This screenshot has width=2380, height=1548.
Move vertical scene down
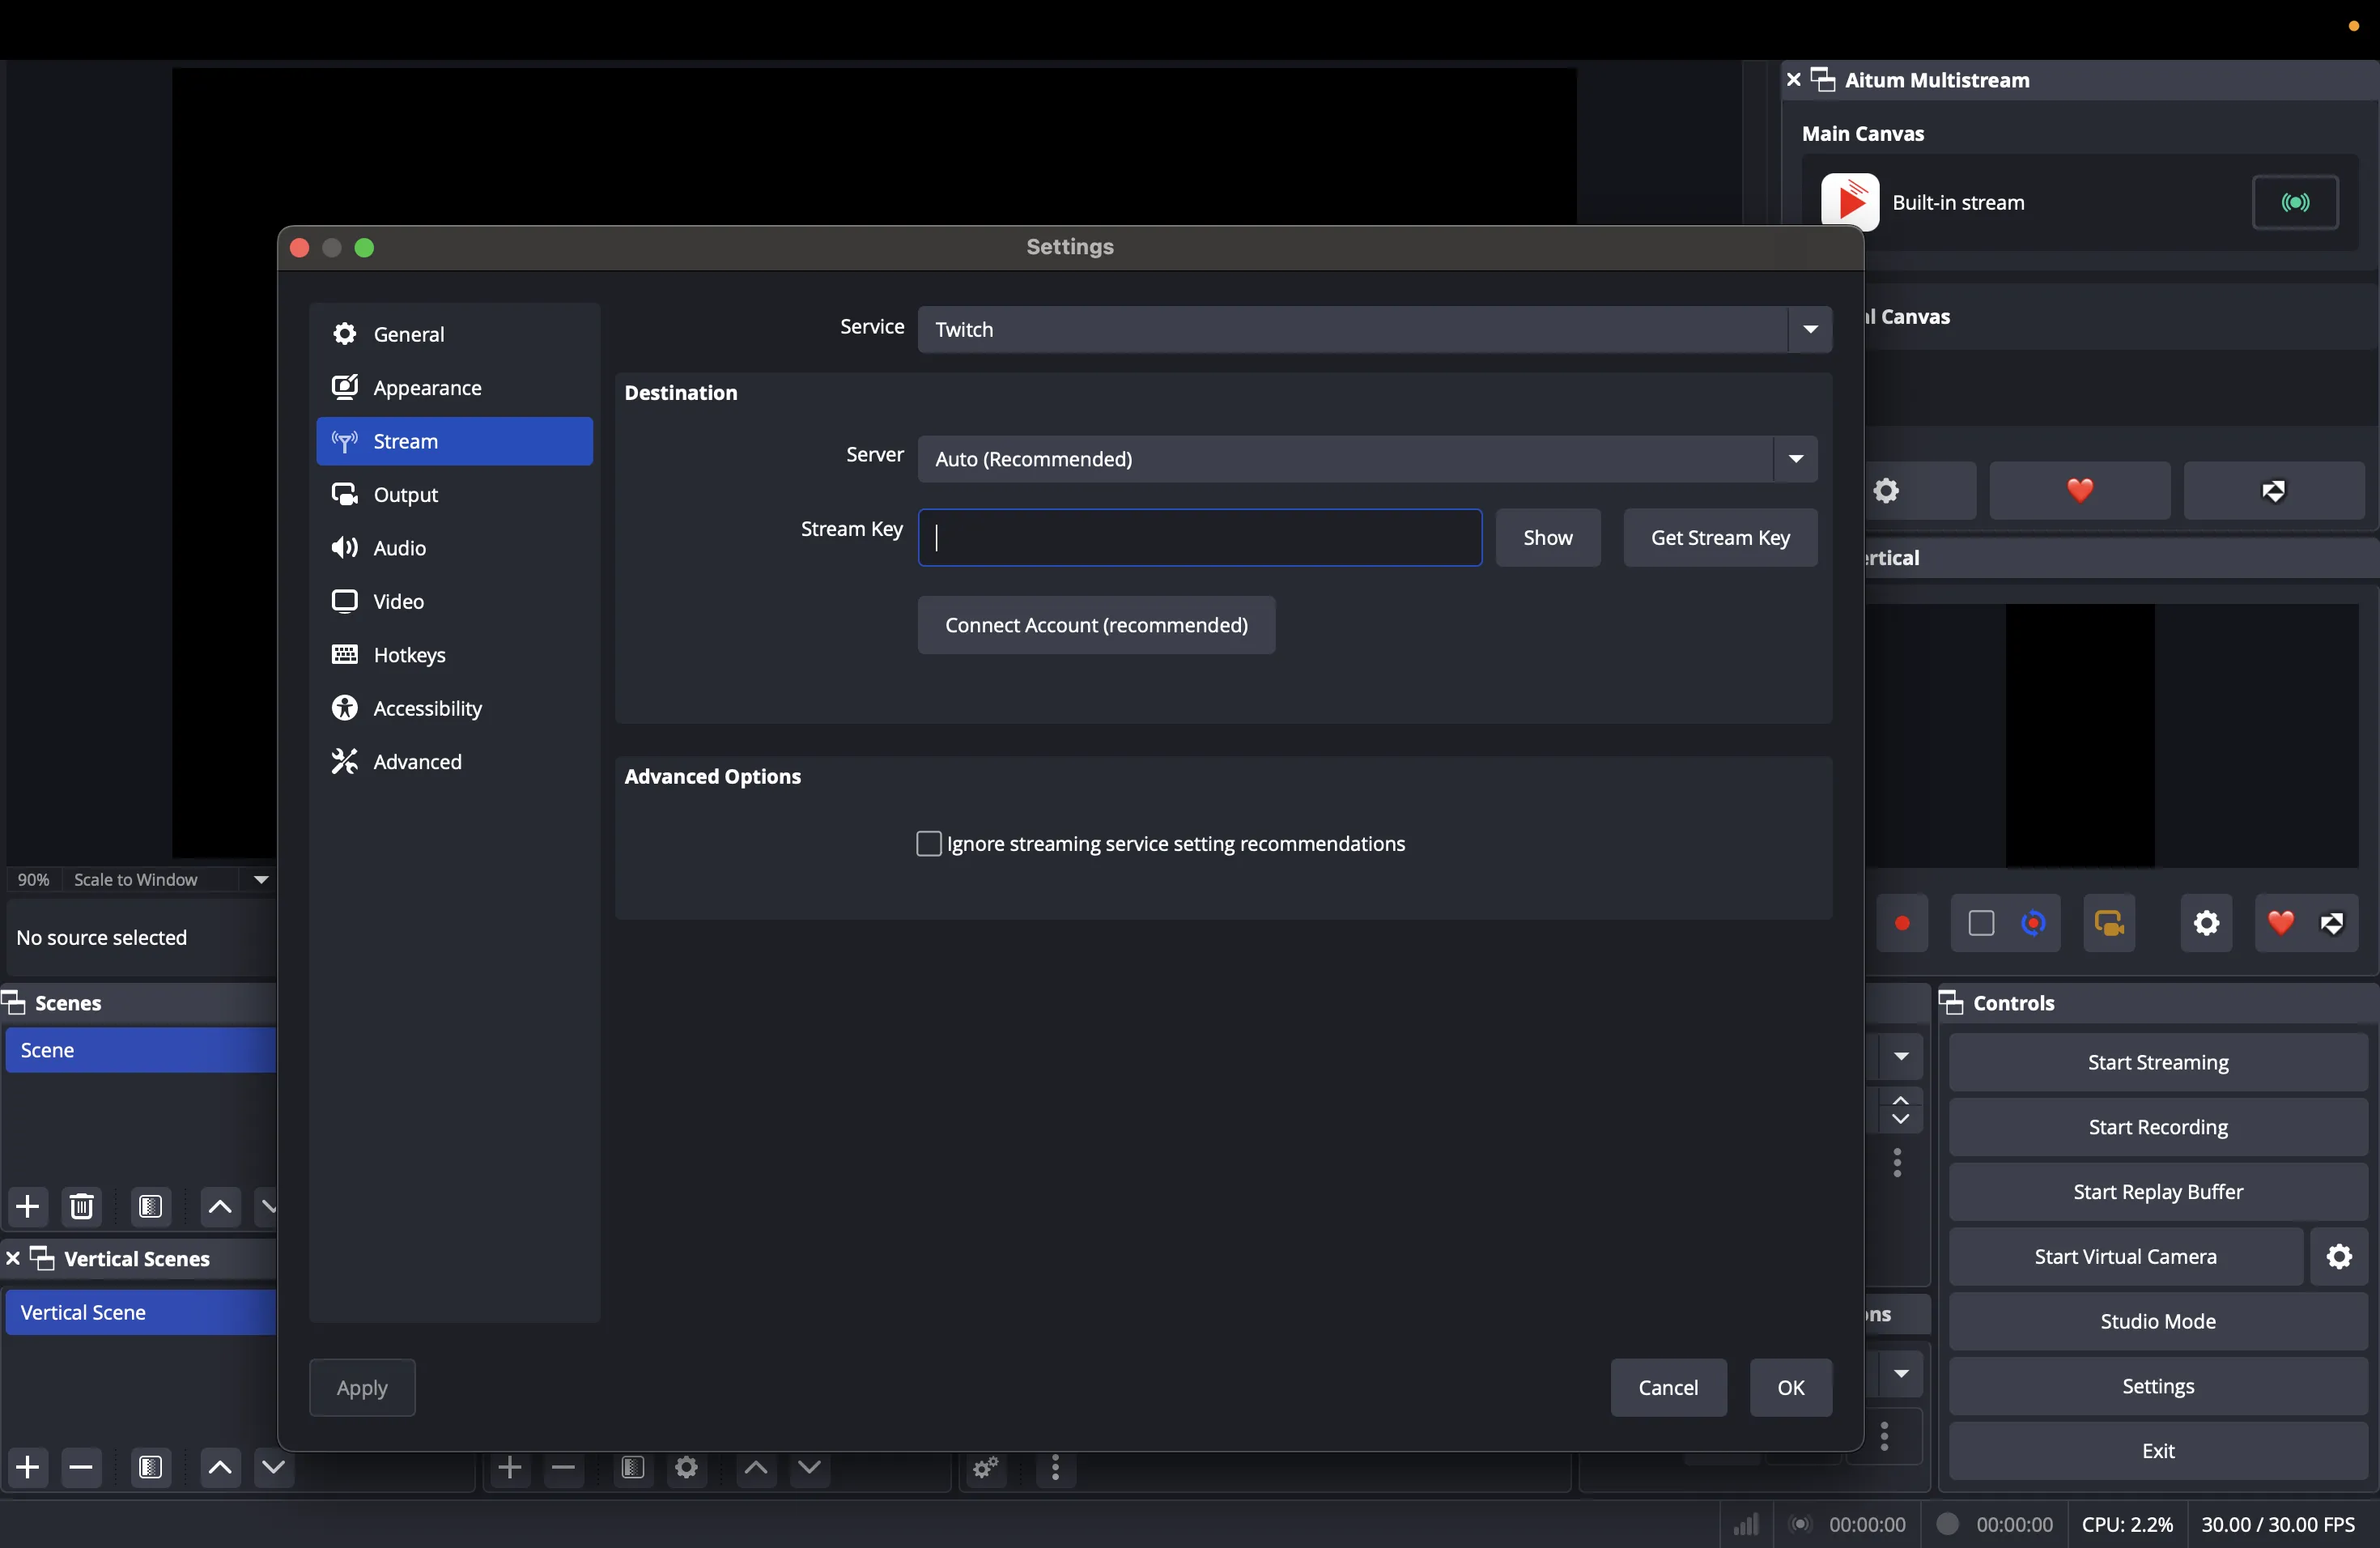pos(273,1468)
